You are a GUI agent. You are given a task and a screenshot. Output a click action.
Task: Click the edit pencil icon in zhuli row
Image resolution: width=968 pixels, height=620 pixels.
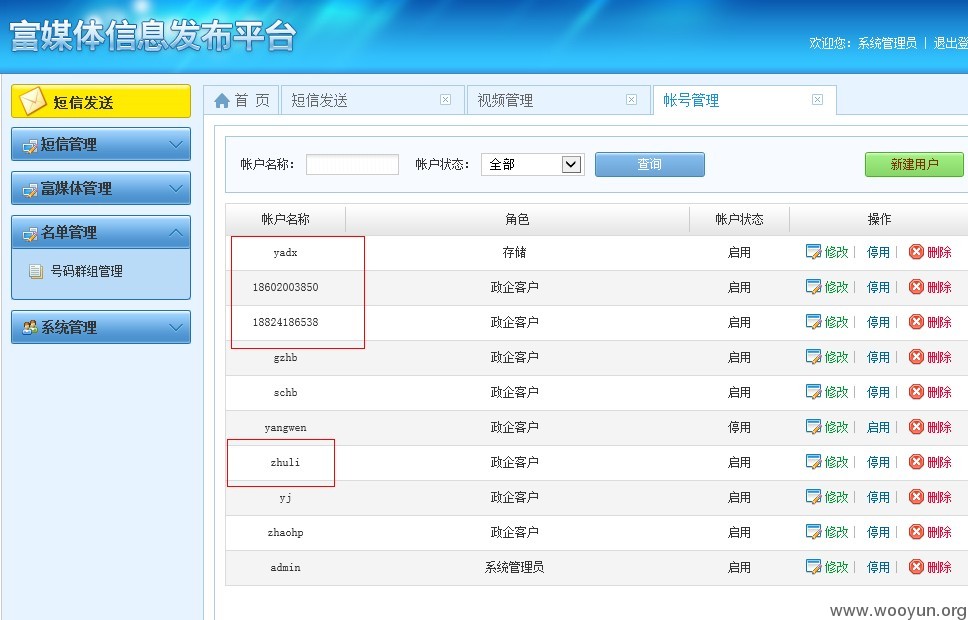click(813, 462)
